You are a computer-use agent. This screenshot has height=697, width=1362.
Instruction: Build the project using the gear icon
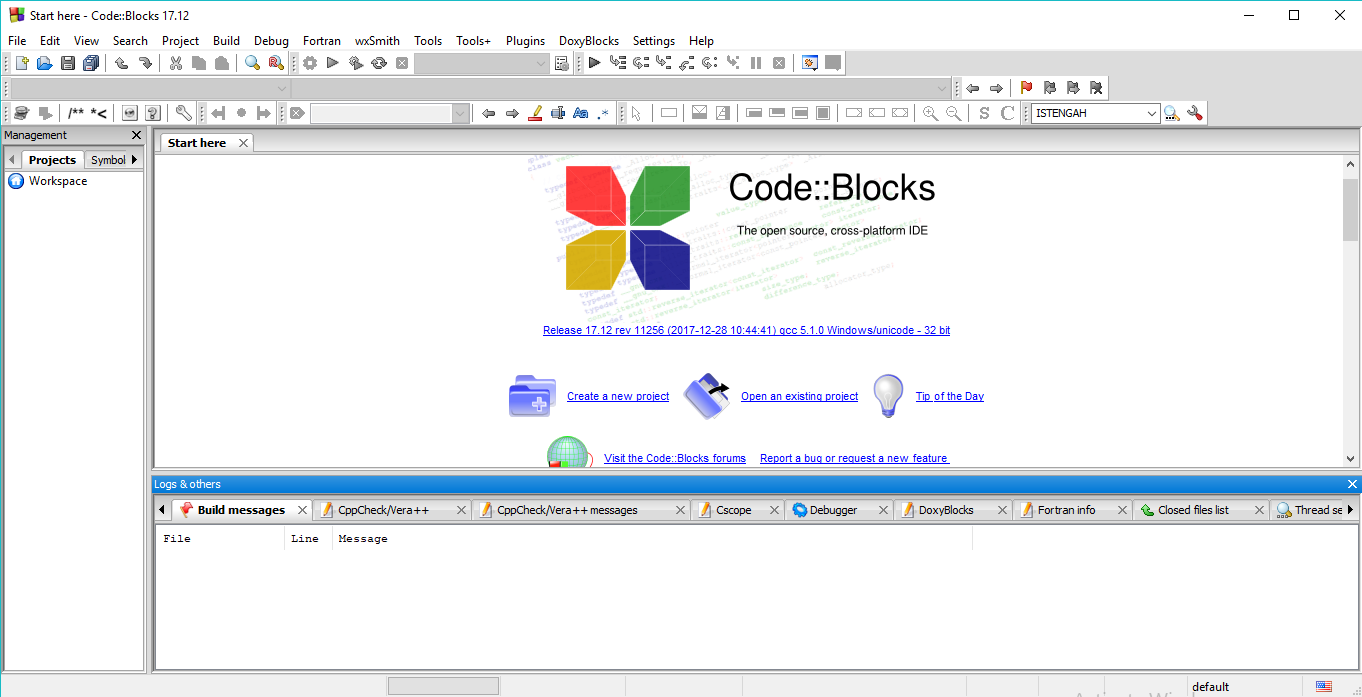click(309, 62)
